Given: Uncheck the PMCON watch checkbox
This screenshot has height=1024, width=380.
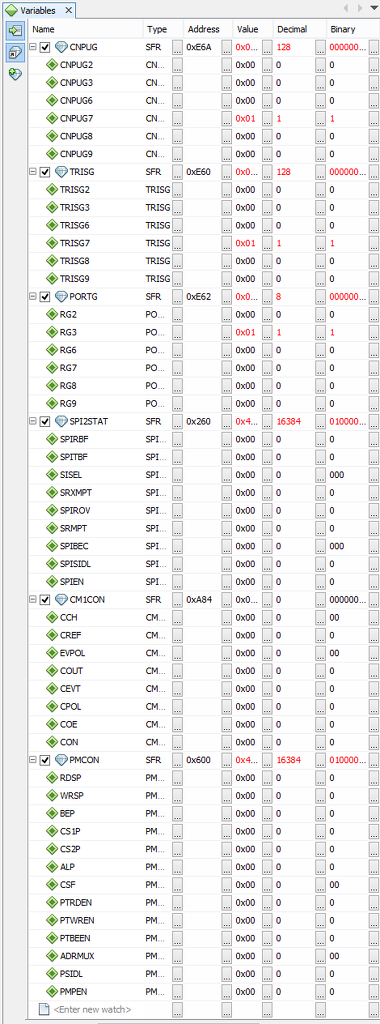Looking at the screenshot, I should [x=45, y=759].
